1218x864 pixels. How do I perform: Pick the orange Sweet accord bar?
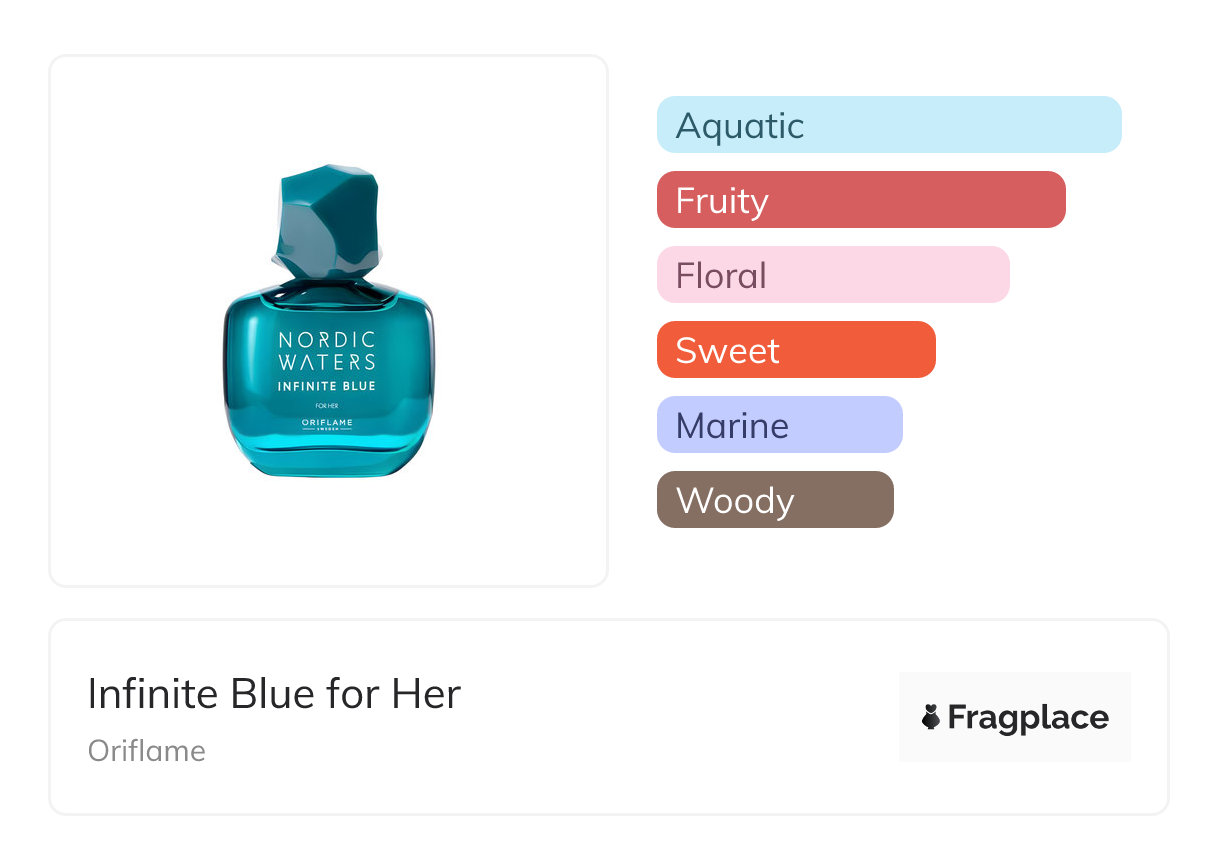pyautogui.click(x=795, y=350)
